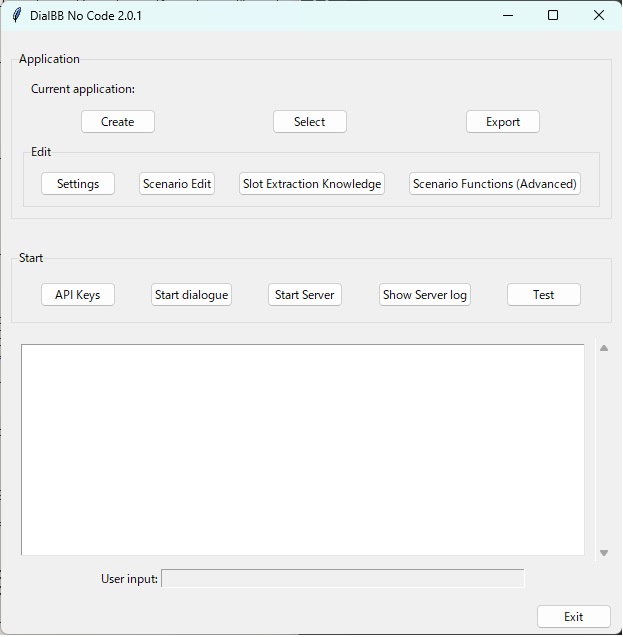Screen dimensions: 623x637
Task: Maximize the DialBB No Code window
Action: pos(553,15)
